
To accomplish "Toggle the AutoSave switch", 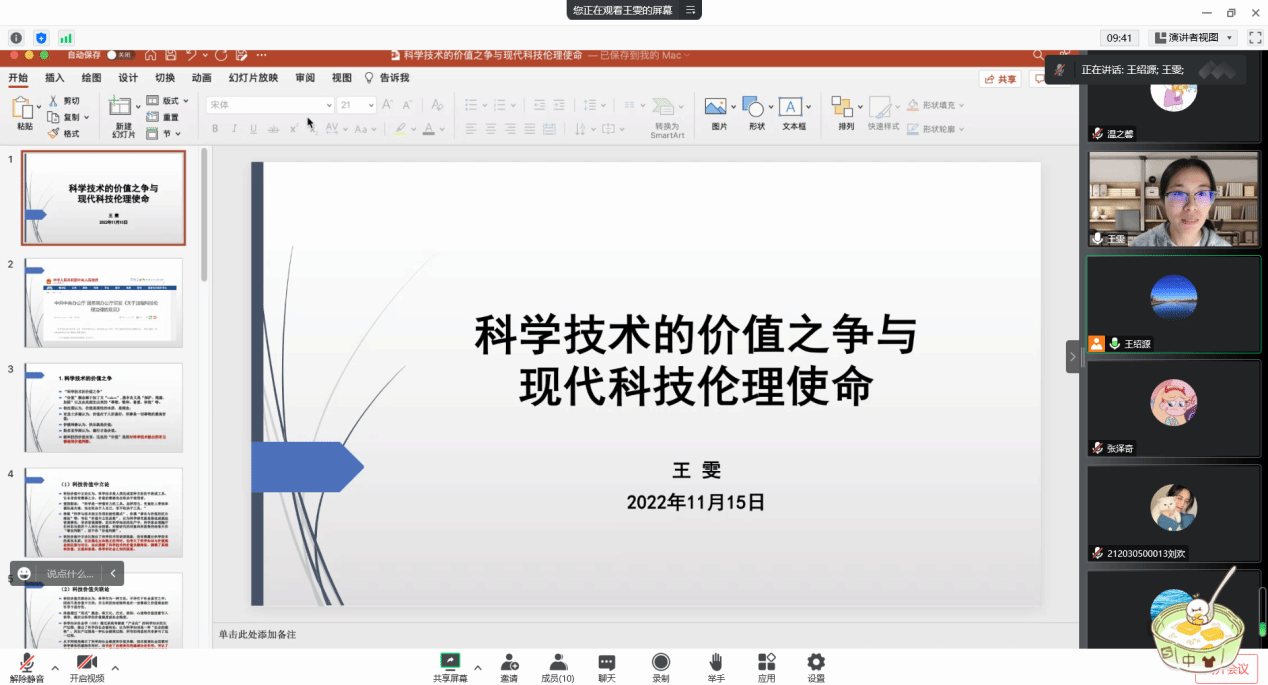I will [x=119, y=55].
